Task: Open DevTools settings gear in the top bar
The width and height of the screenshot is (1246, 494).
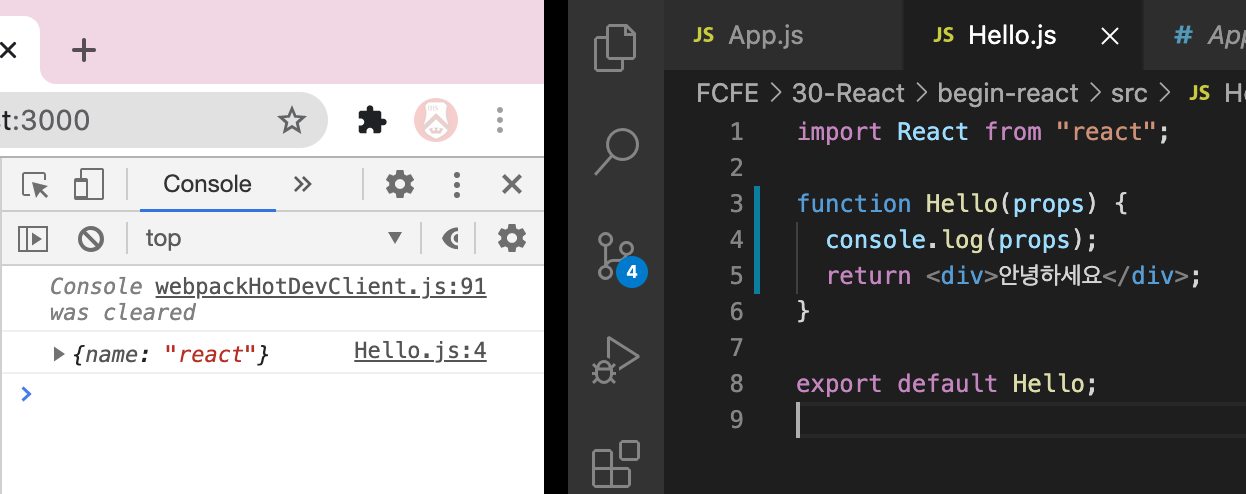Action: [x=400, y=184]
